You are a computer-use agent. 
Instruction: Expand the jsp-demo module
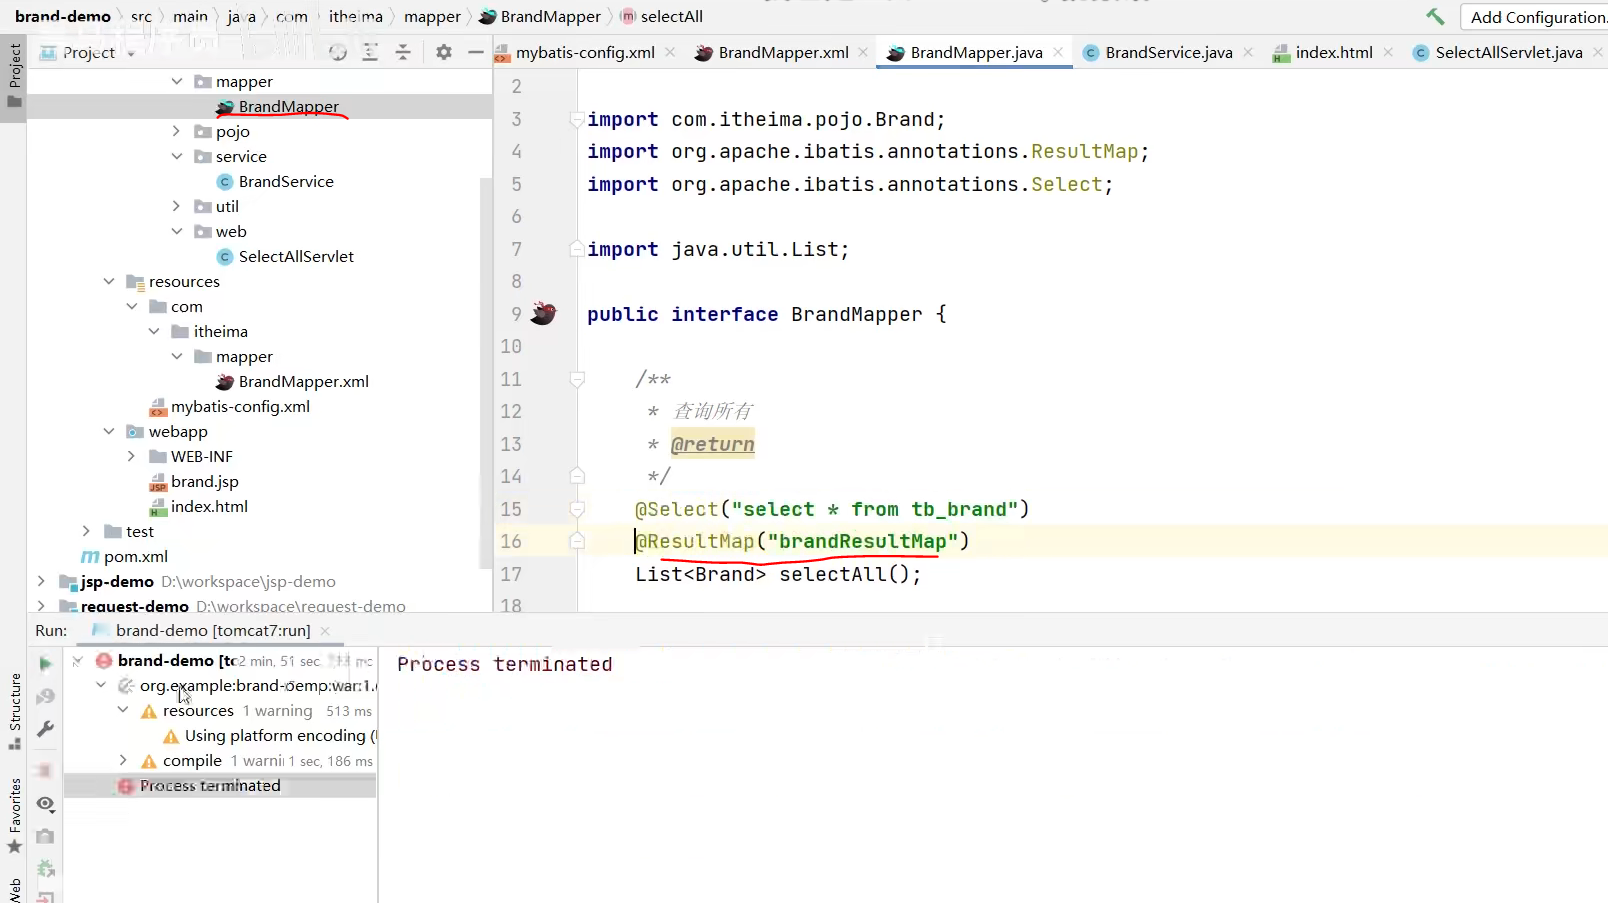(41, 581)
